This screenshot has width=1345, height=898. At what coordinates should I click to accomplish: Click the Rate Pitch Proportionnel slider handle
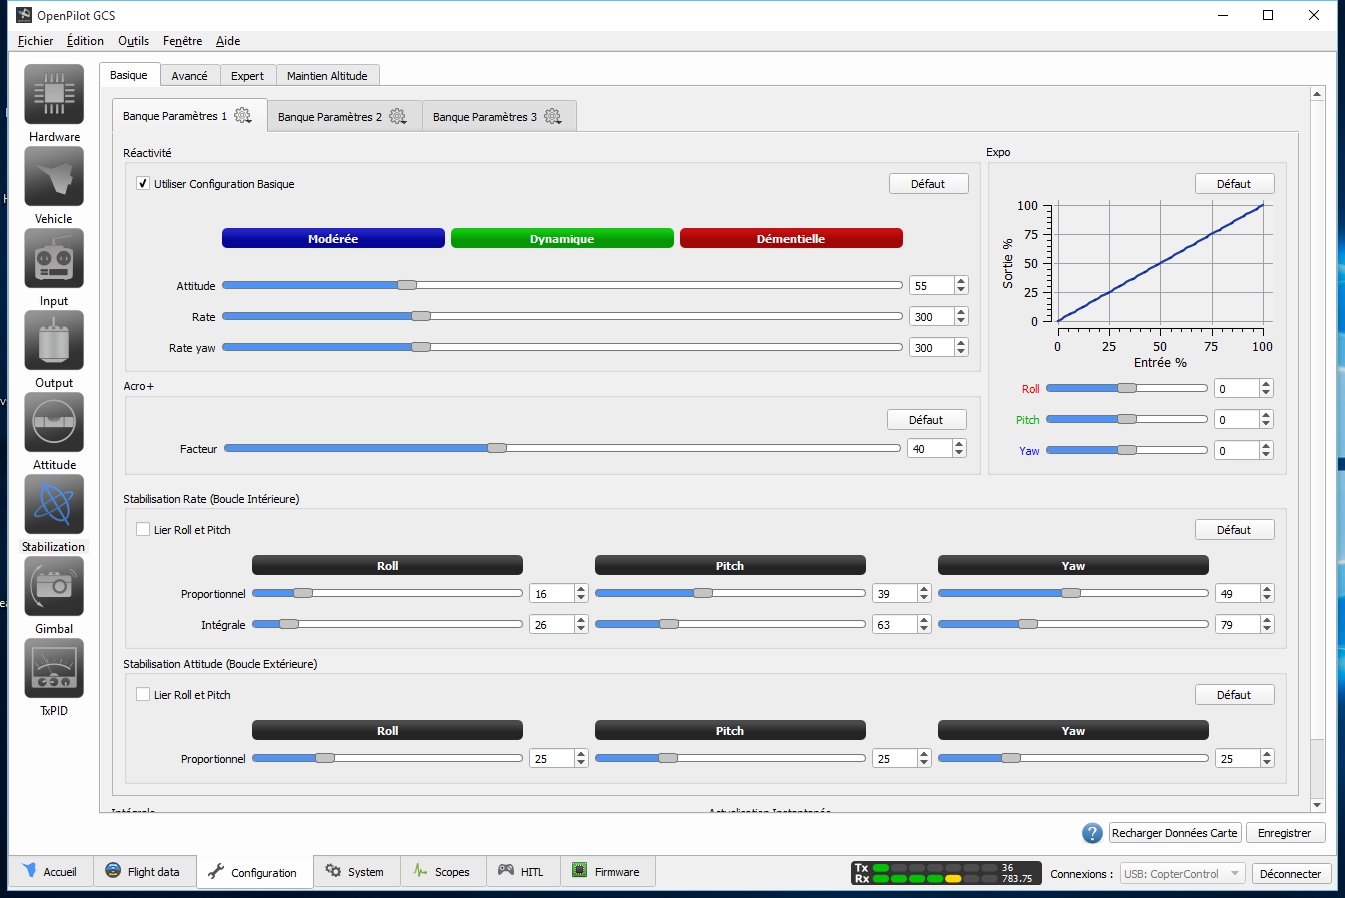703,593
